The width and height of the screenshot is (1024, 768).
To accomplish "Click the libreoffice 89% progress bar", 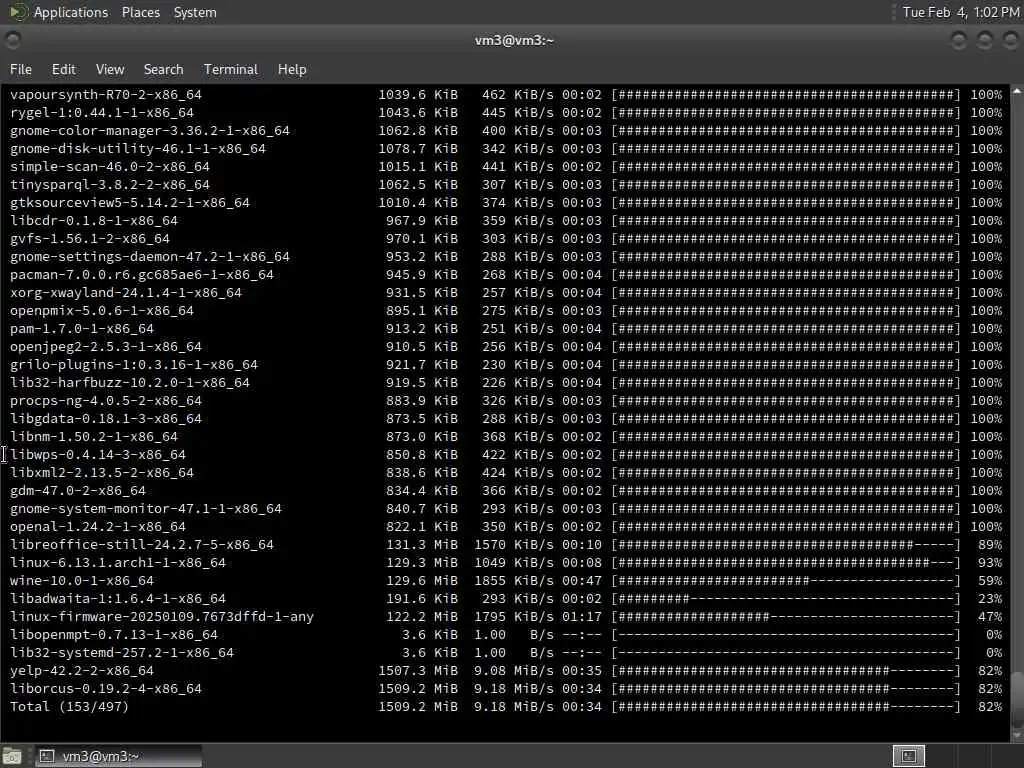I will tap(786, 545).
